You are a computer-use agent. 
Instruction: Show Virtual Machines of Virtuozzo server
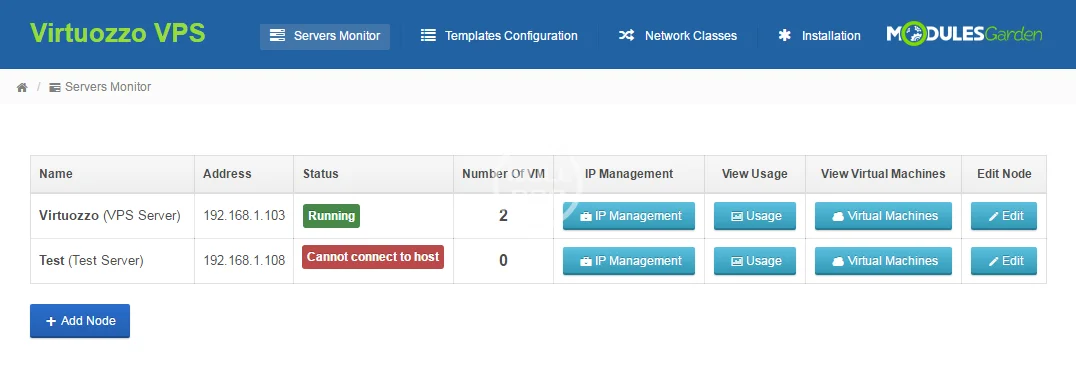(x=883, y=216)
